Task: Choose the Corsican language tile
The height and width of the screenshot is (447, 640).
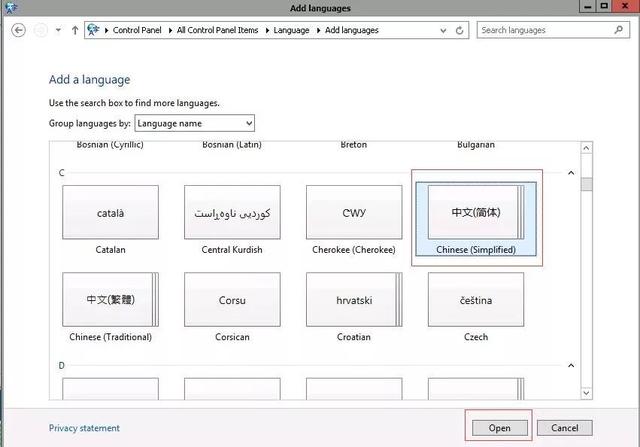Action: click(232, 300)
